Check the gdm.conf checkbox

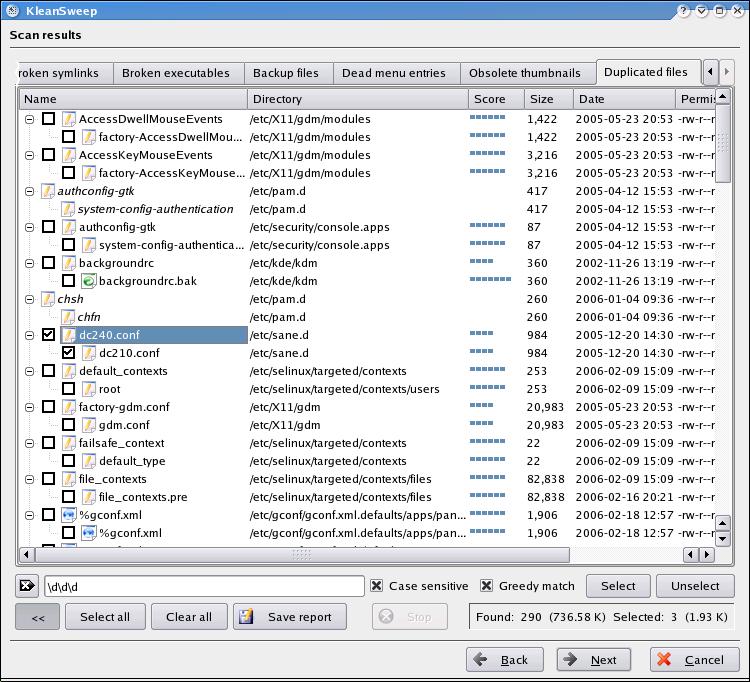pos(68,425)
